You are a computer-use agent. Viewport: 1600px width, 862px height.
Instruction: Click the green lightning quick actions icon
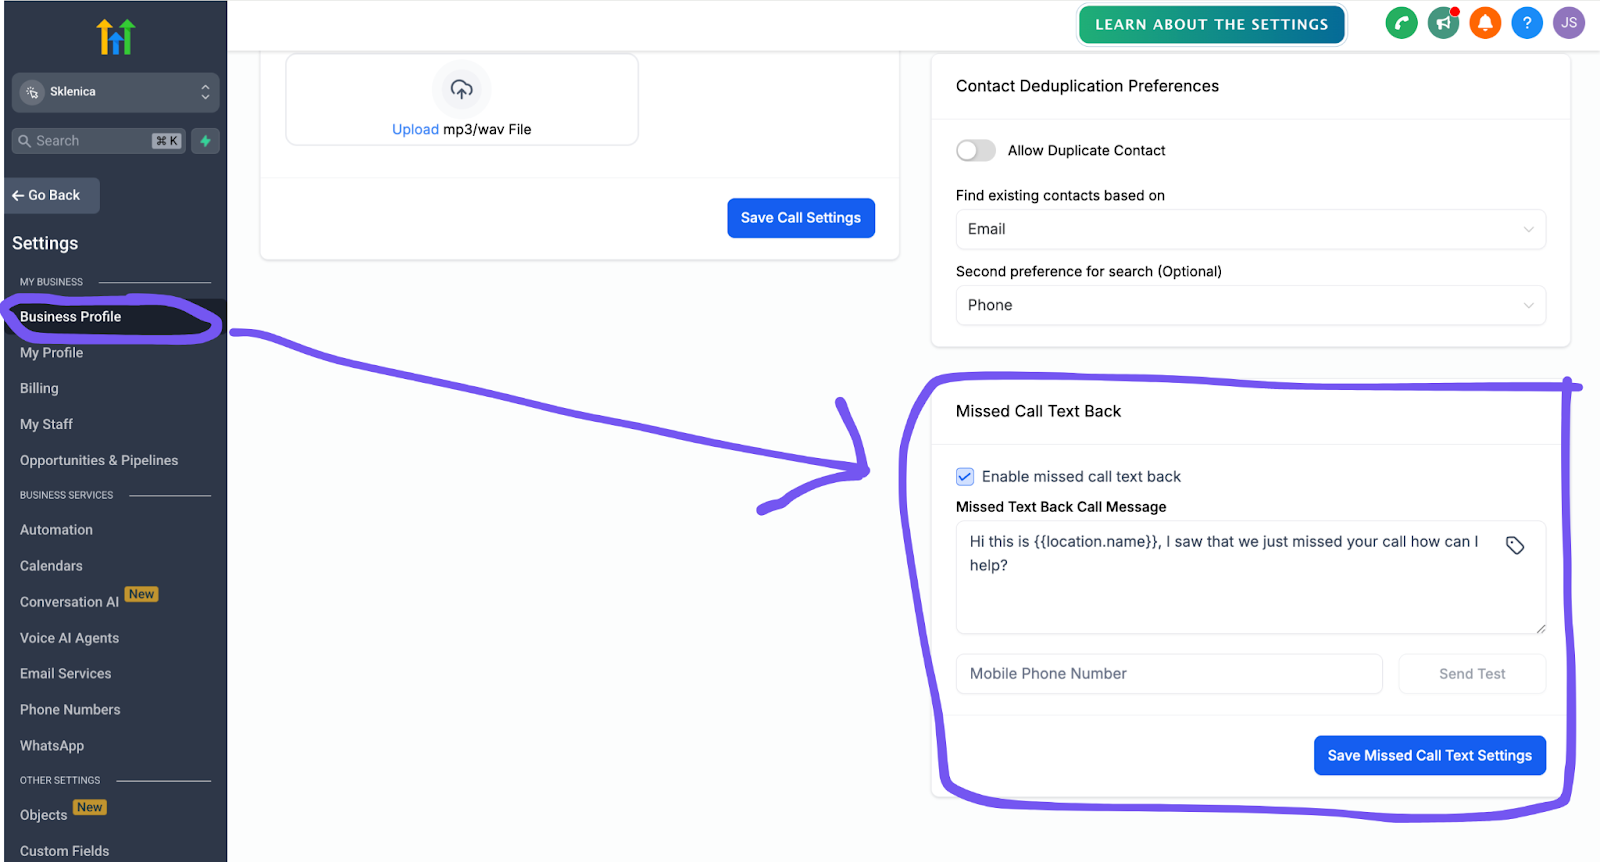(205, 141)
